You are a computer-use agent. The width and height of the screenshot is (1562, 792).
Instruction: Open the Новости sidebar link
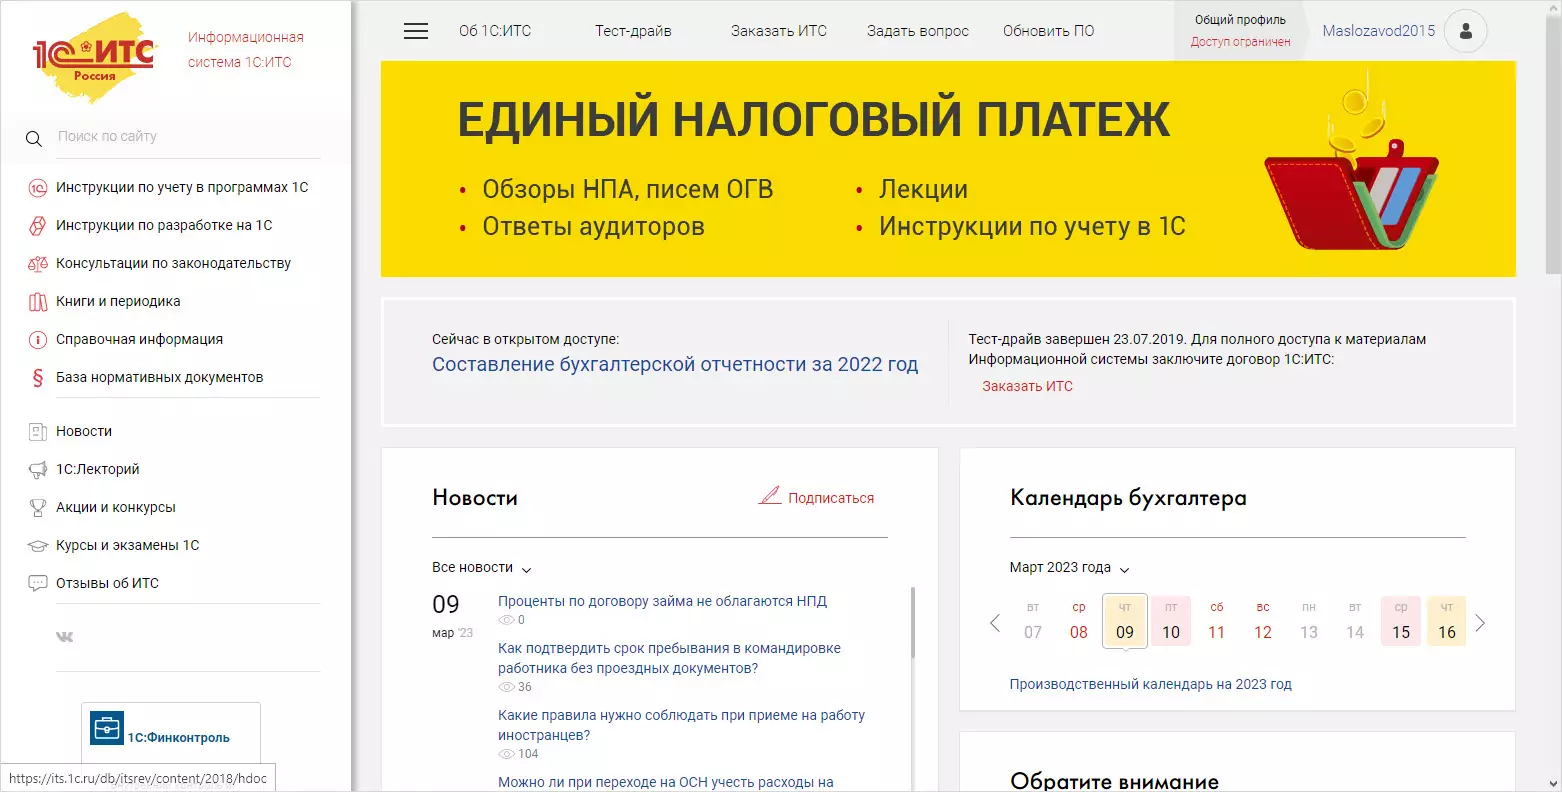click(x=84, y=432)
